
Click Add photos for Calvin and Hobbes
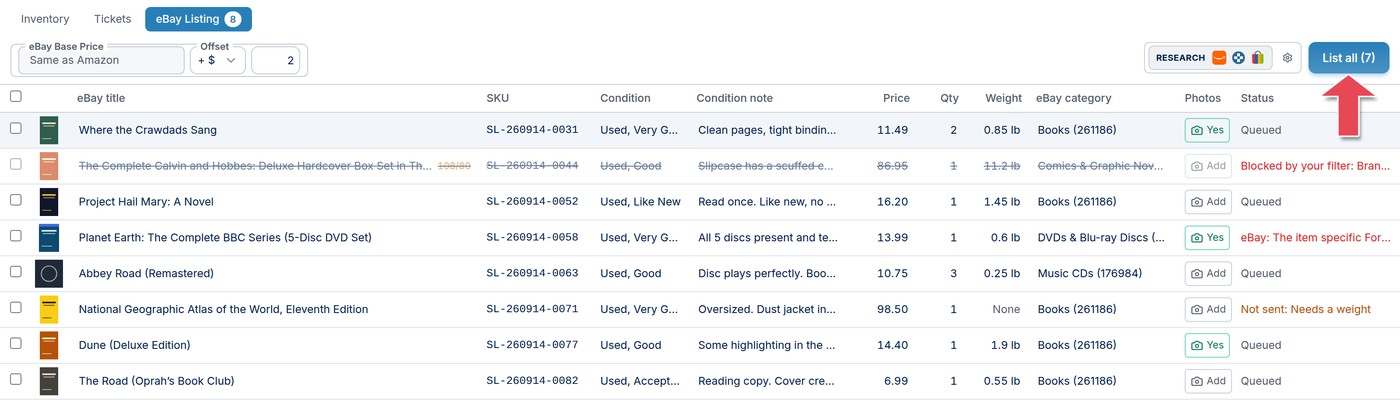1208,166
